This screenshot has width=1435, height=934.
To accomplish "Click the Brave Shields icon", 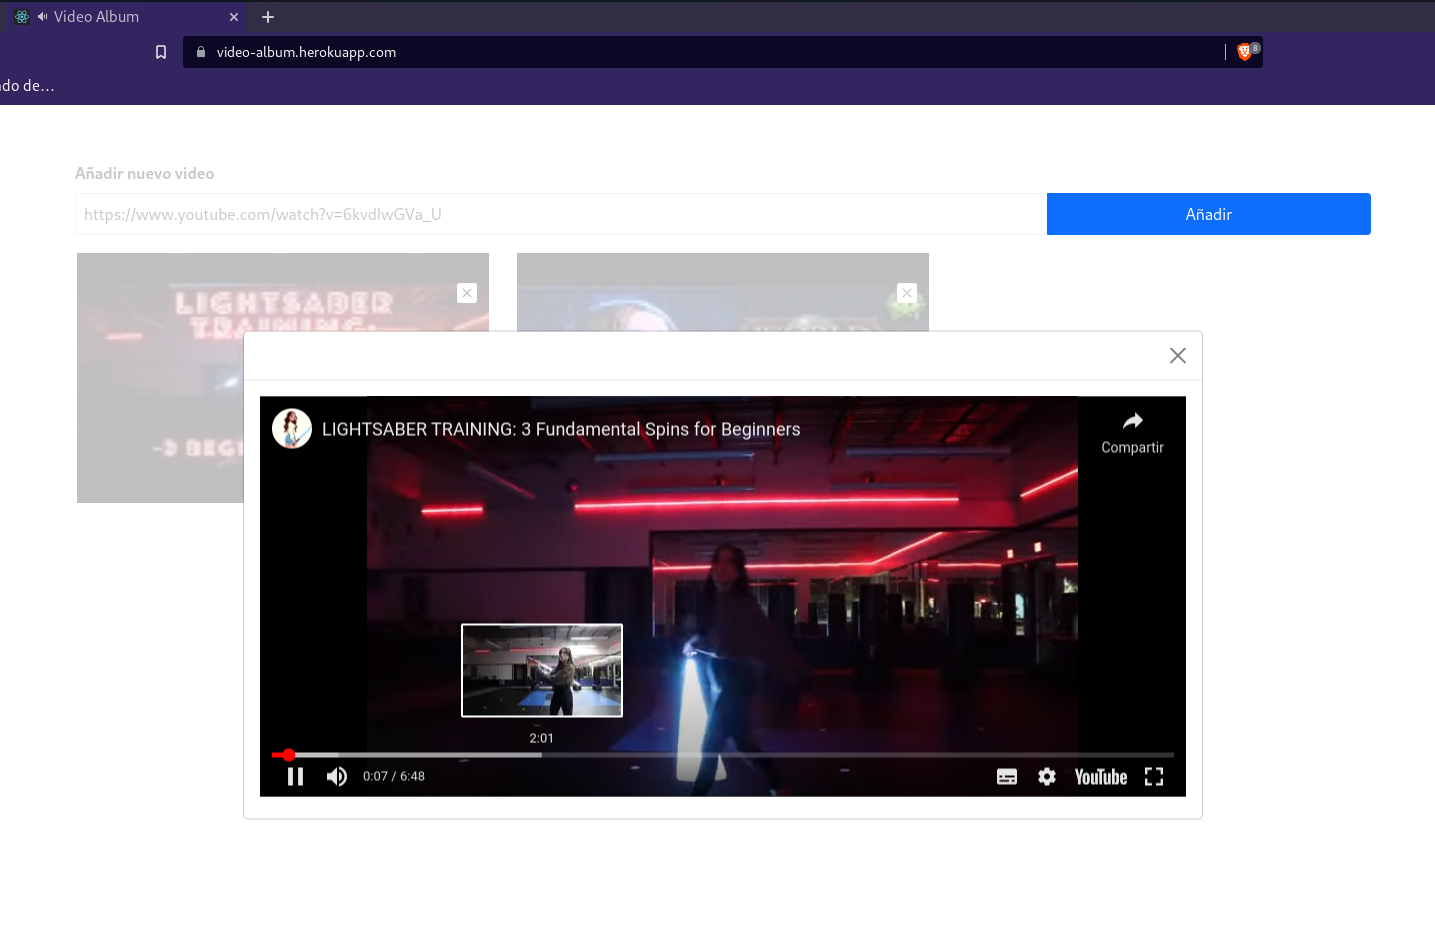I will click(x=1245, y=51).
